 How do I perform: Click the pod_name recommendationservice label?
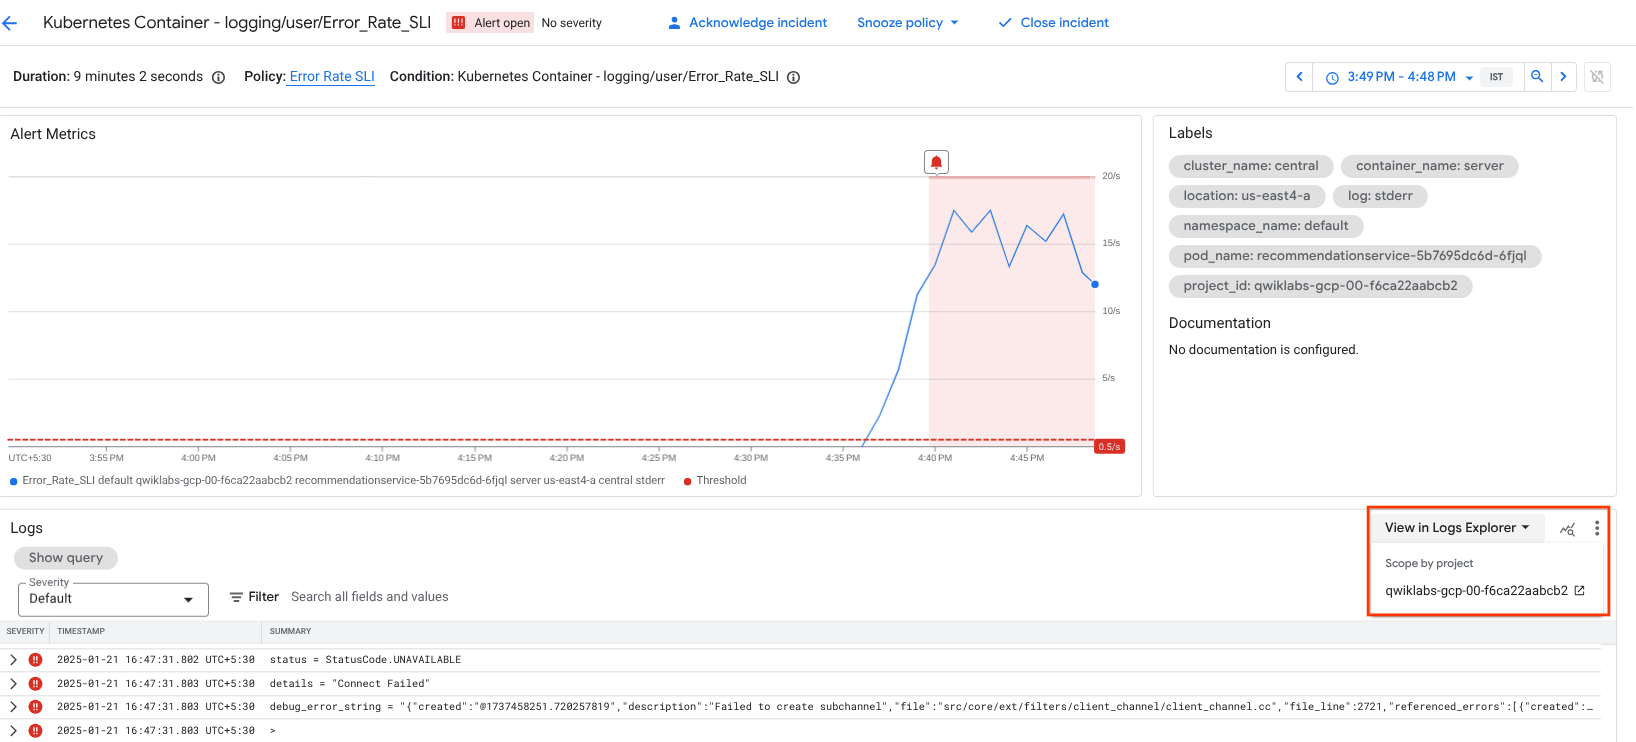click(1355, 256)
